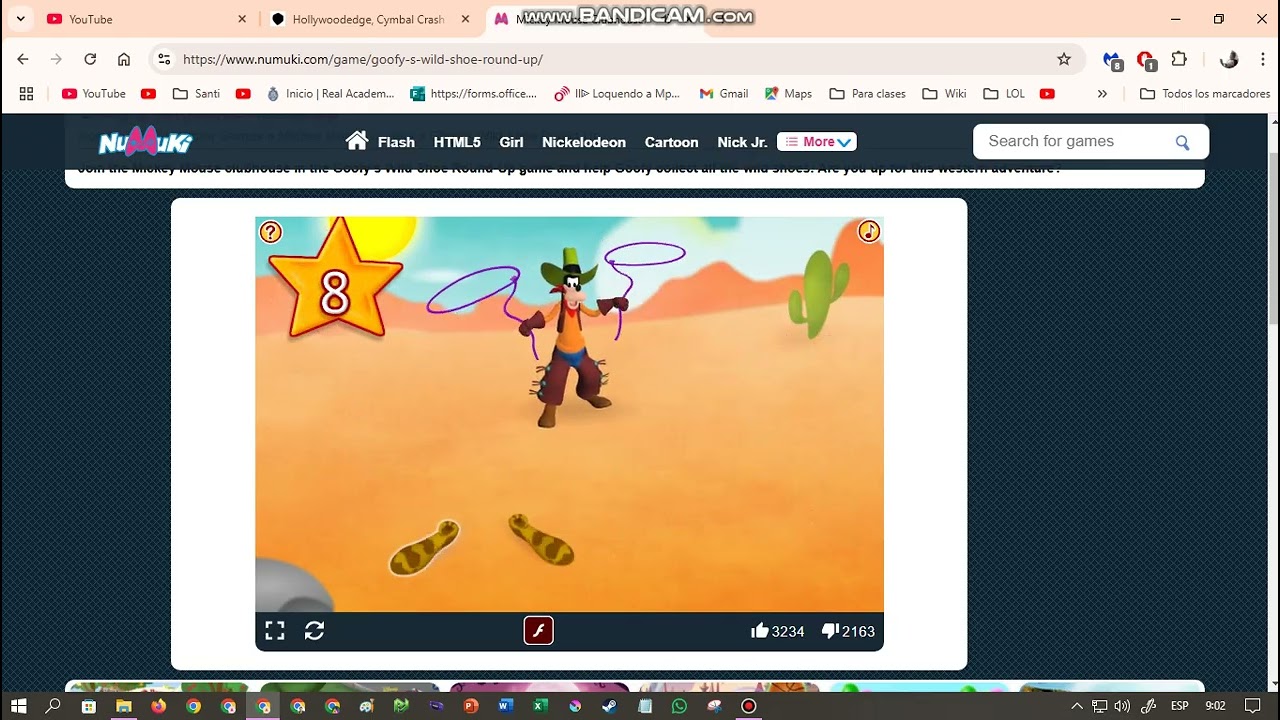Lasso the right striped wild shoe
Image resolution: width=1280 pixels, height=720 pixels.
click(x=541, y=539)
